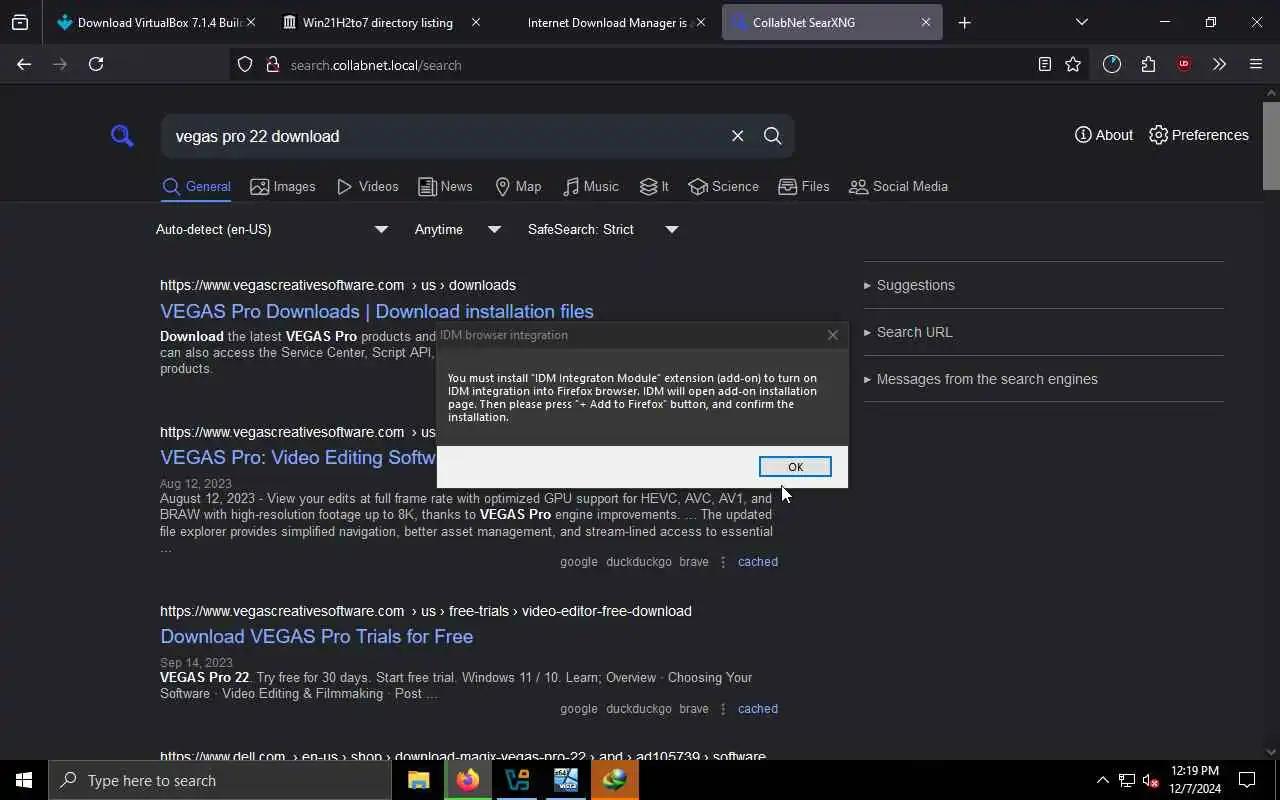List all tabs dropdown arrow
1280x800 pixels.
1081,22
